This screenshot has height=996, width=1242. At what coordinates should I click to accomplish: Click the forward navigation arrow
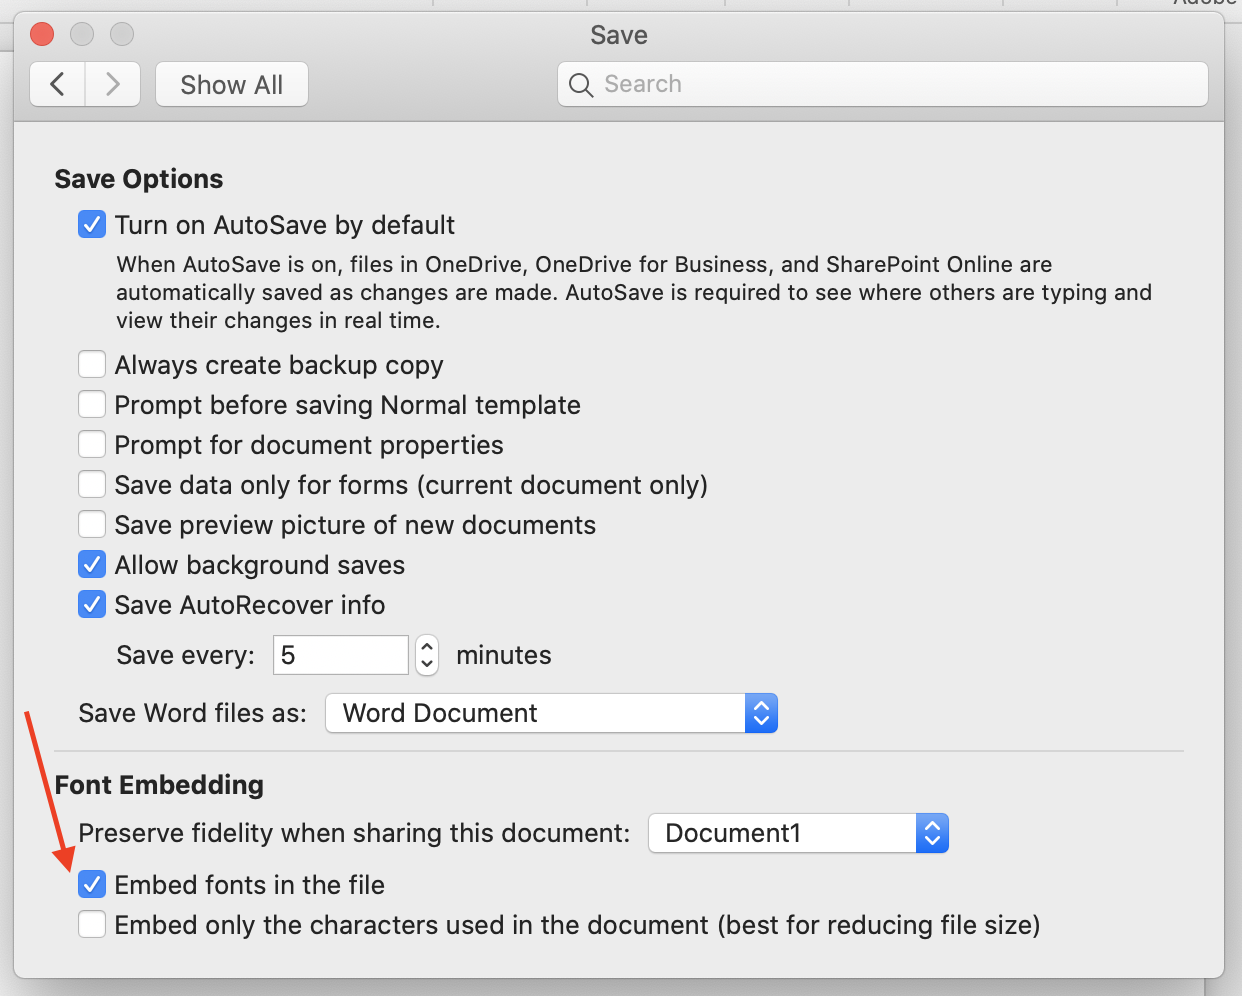tap(112, 84)
